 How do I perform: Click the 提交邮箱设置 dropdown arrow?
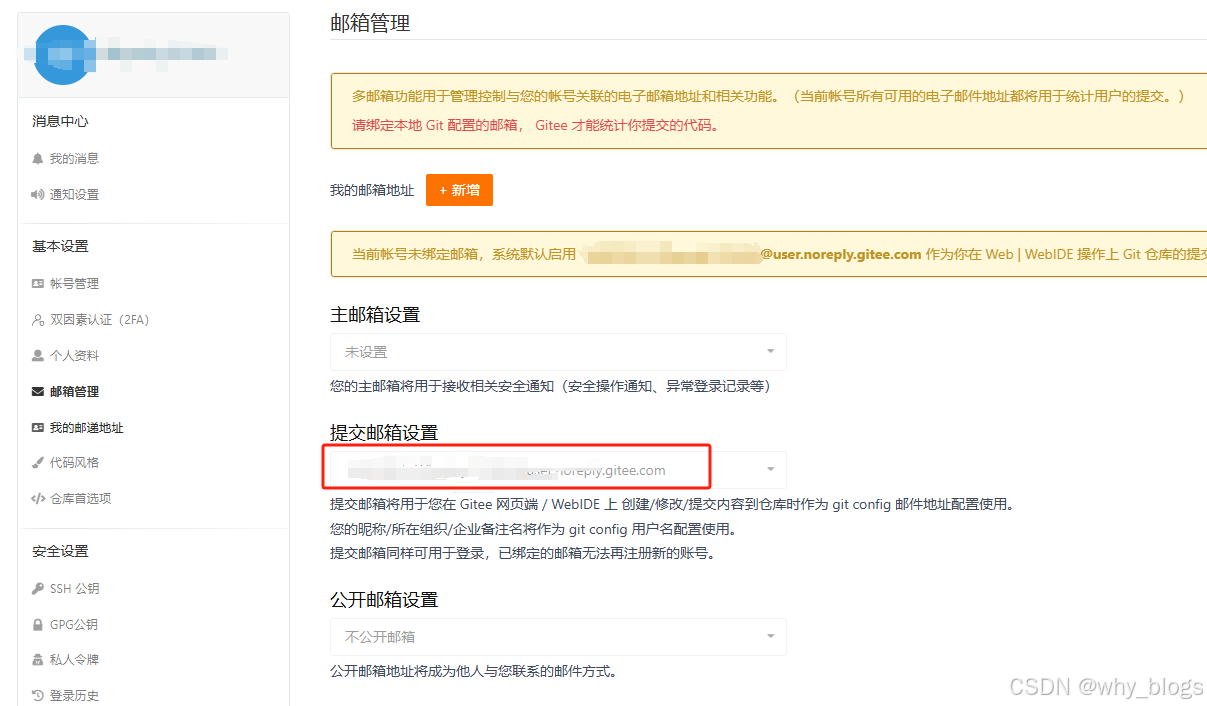click(x=770, y=470)
